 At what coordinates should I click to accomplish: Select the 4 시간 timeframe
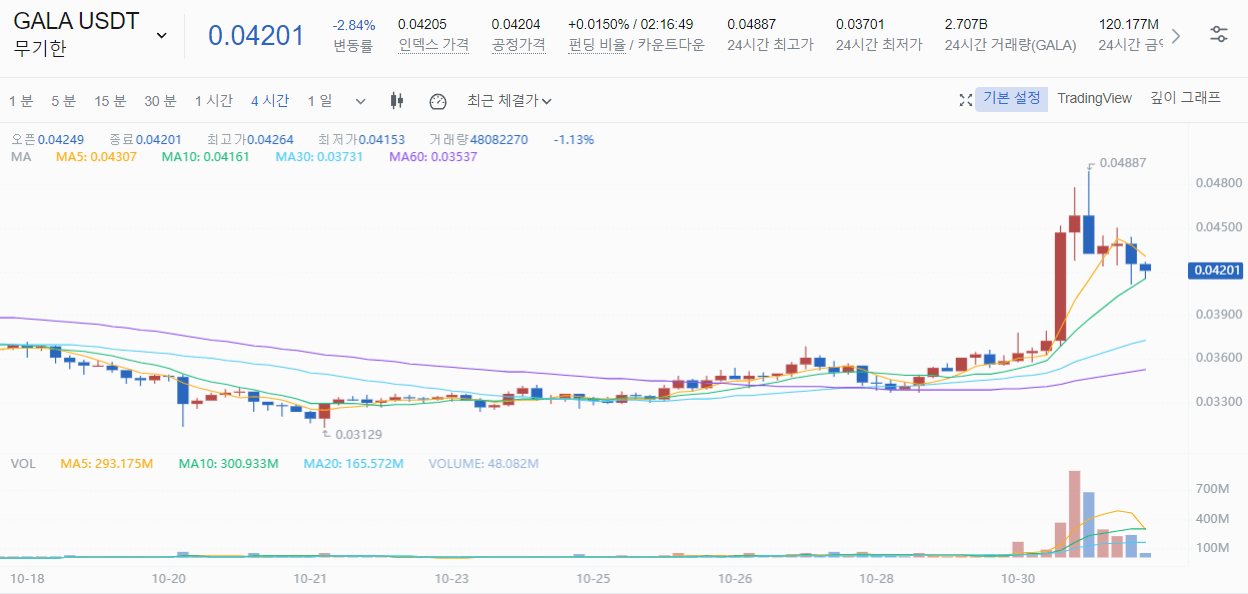point(270,100)
